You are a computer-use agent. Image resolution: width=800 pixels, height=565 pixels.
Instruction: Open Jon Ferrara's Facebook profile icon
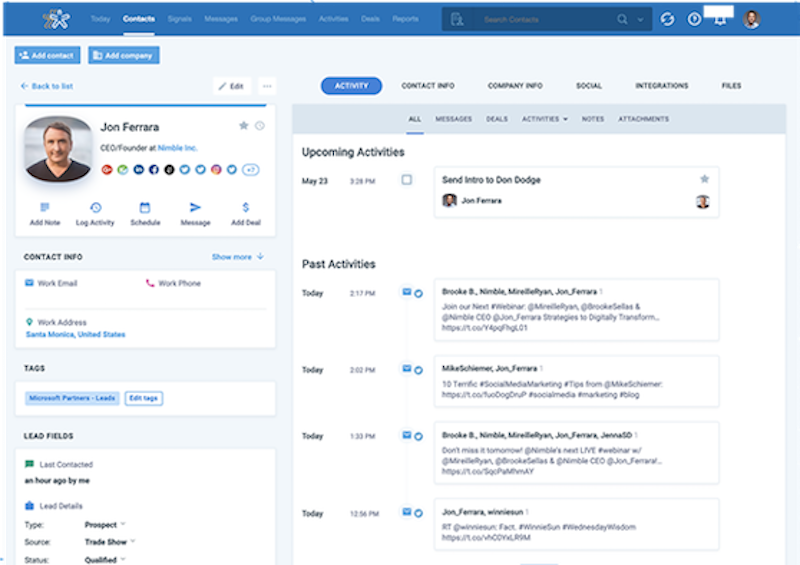point(154,169)
